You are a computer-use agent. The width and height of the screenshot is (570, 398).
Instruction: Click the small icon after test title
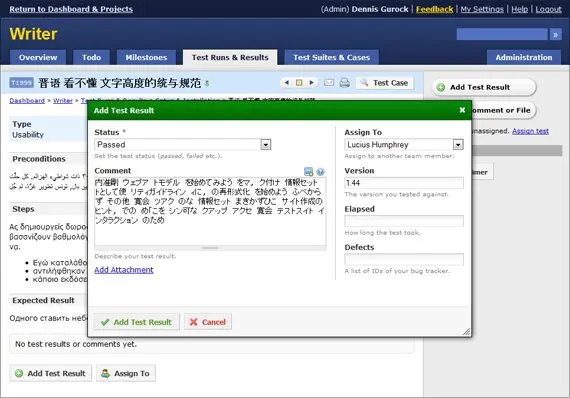pos(207,84)
